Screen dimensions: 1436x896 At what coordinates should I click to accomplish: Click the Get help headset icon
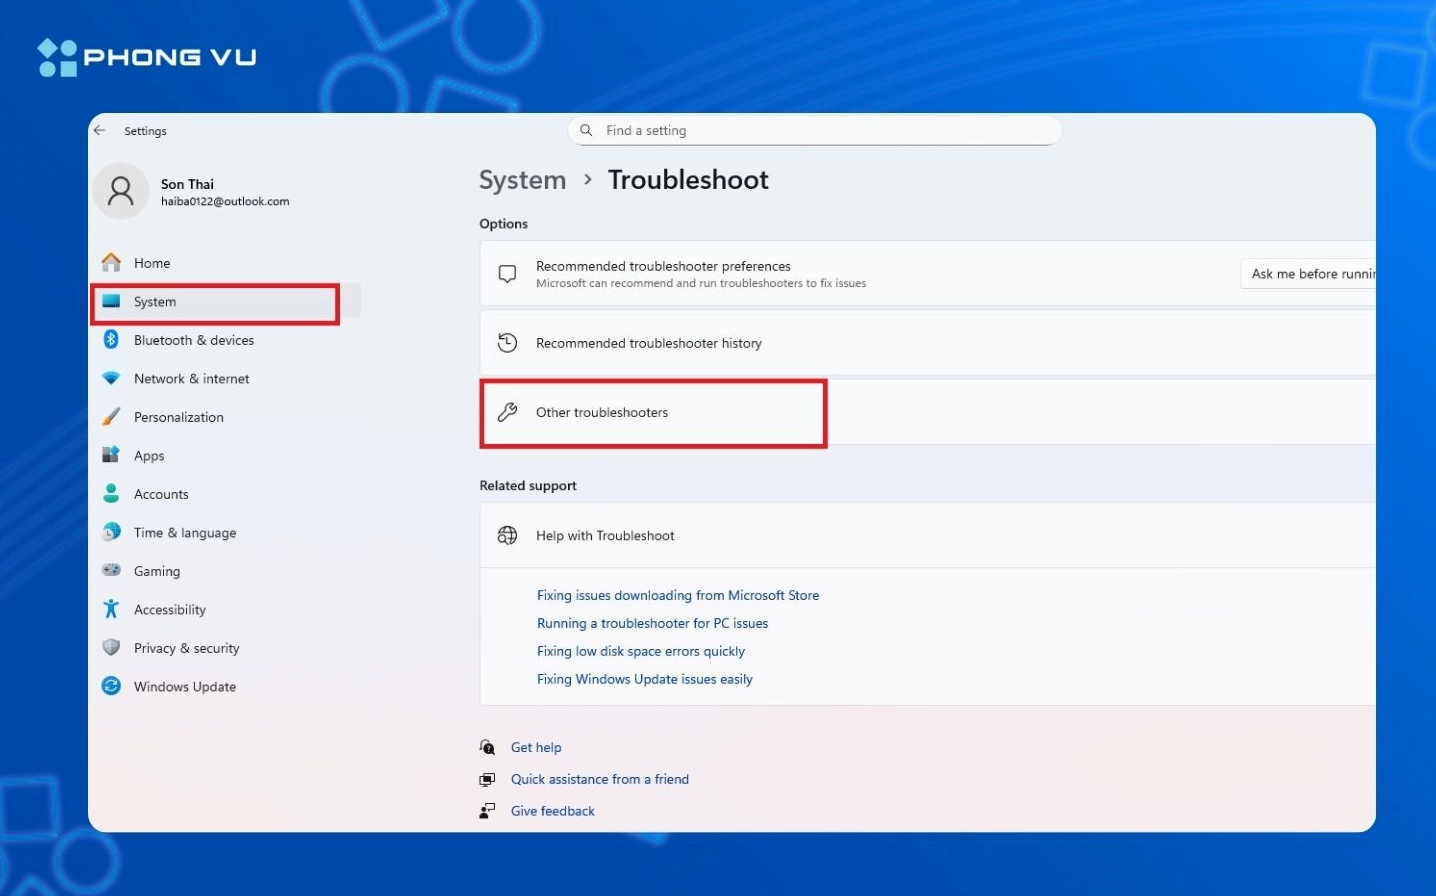(487, 747)
